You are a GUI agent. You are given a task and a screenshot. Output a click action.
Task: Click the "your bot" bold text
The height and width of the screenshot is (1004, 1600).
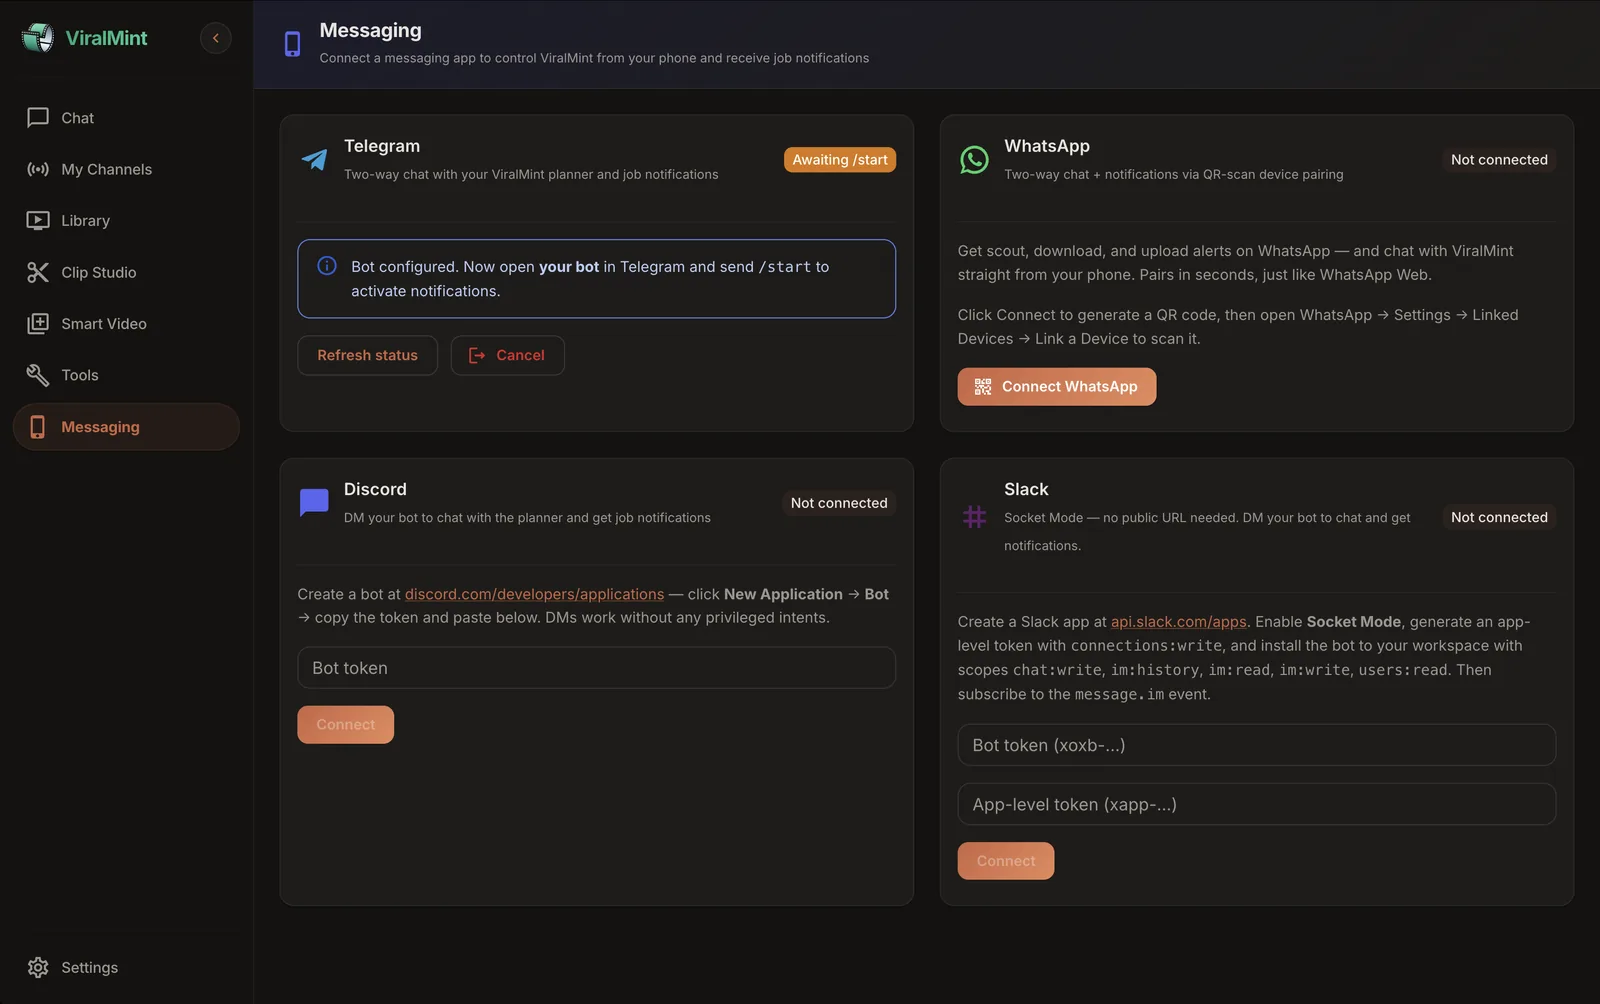tap(569, 267)
